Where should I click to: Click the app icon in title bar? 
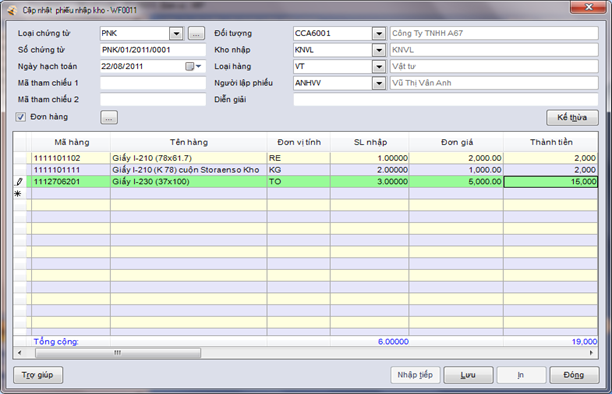click(x=12, y=10)
